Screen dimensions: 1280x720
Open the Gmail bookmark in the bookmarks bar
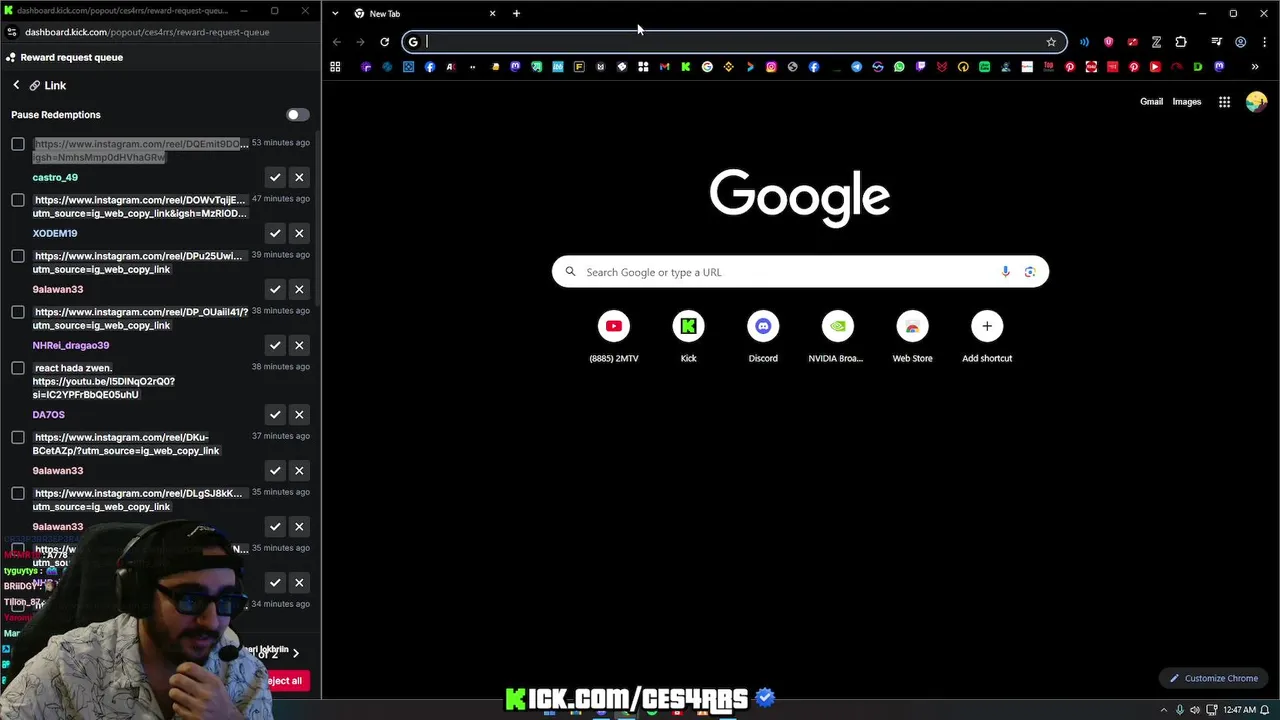pyautogui.click(x=665, y=67)
